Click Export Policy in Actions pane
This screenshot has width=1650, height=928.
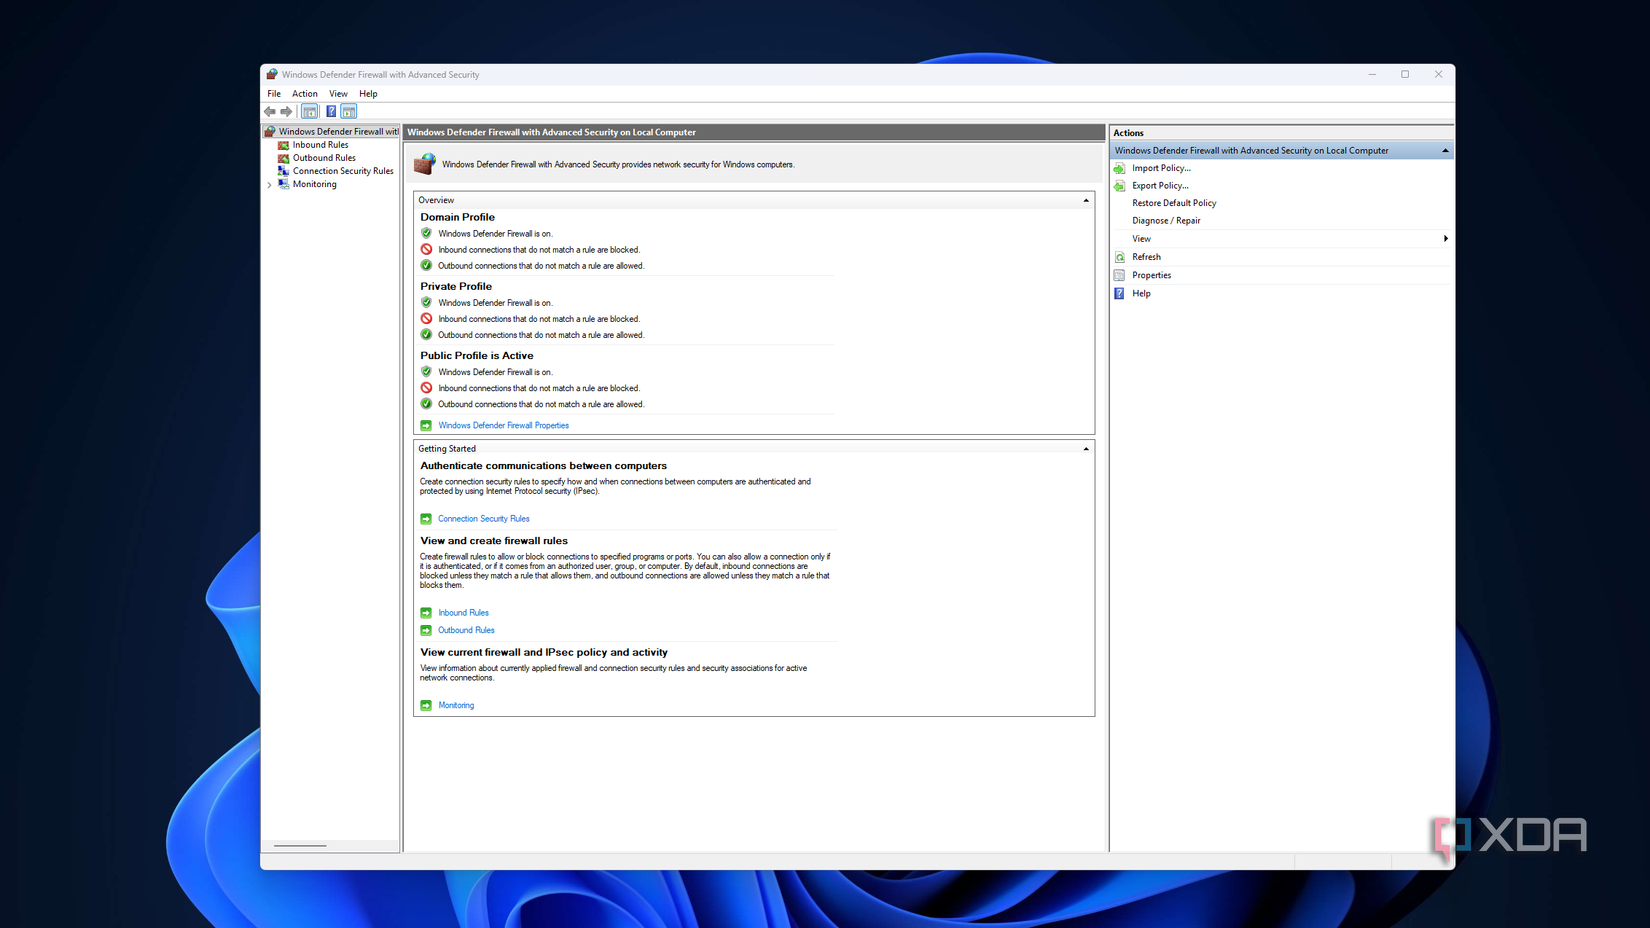pyautogui.click(x=1160, y=186)
